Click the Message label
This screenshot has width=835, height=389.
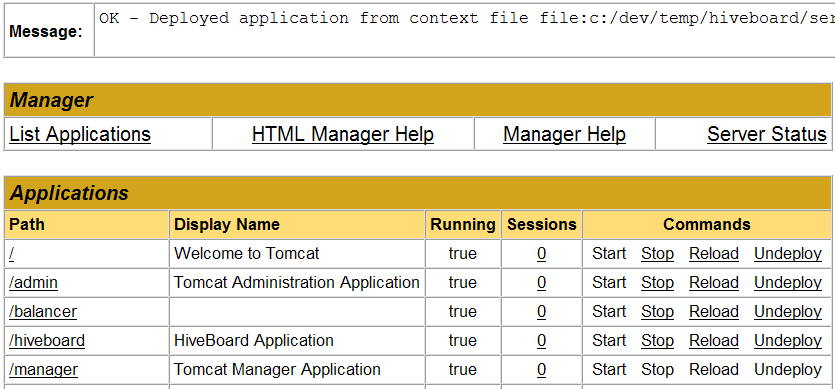tap(46, 32)
